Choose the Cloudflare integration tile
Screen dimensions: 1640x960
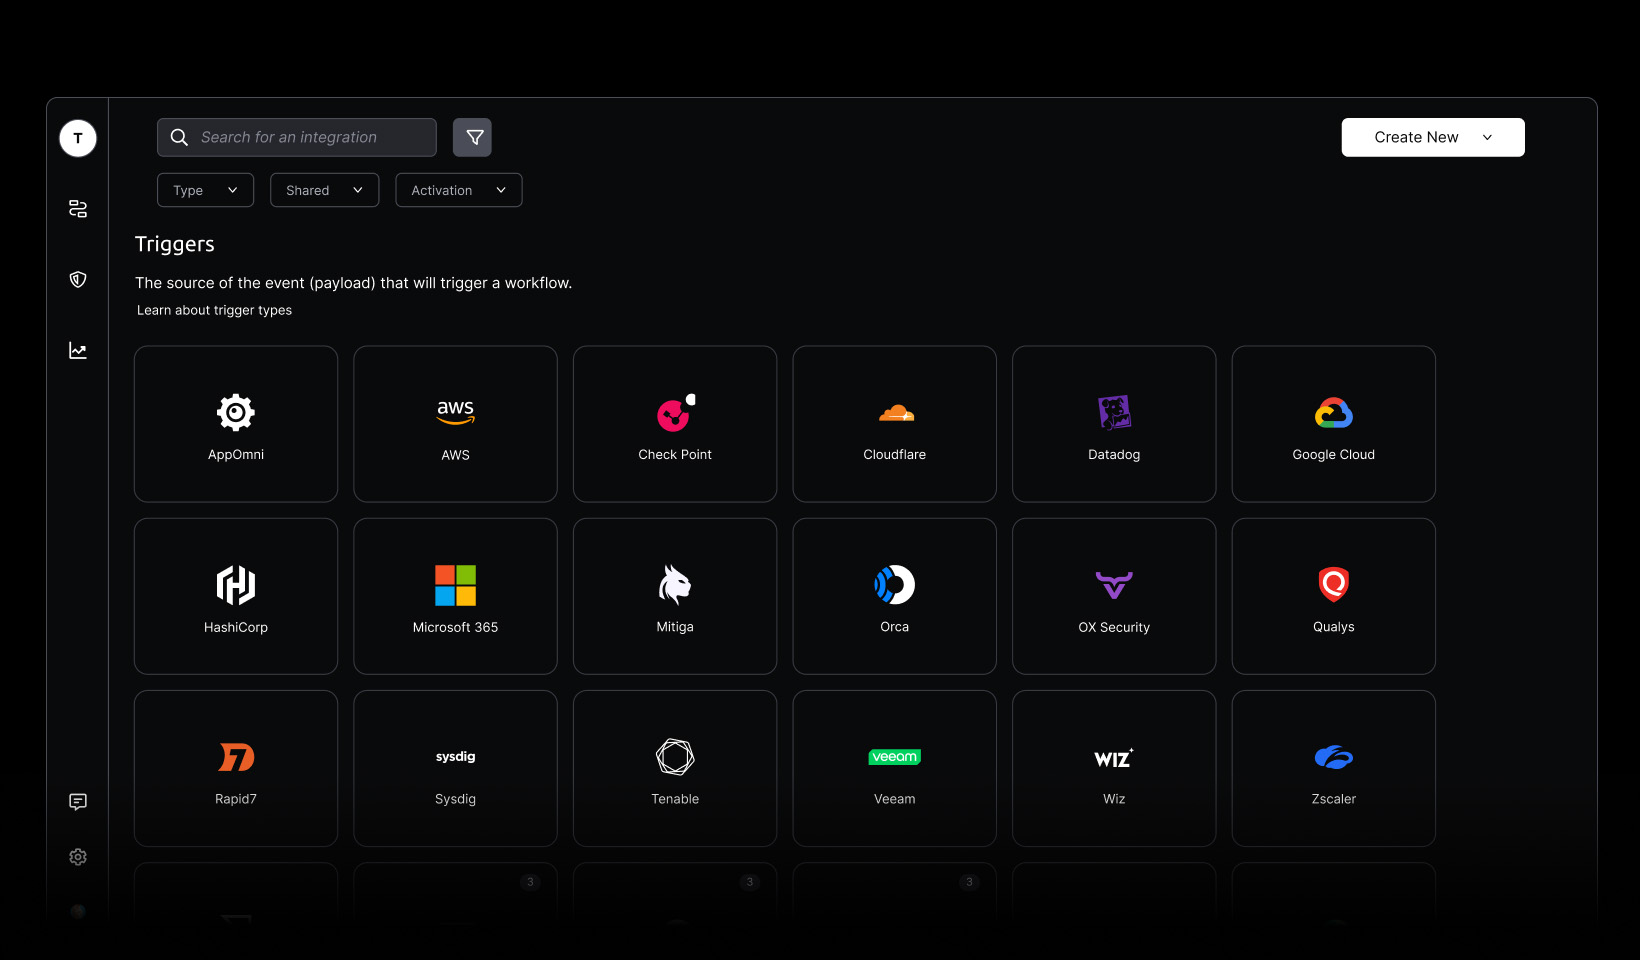894,424
